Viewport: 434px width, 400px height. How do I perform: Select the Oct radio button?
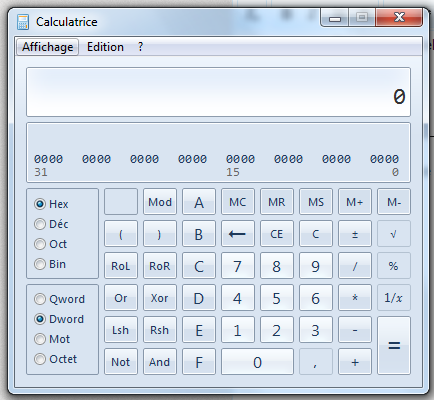[40, 244]
